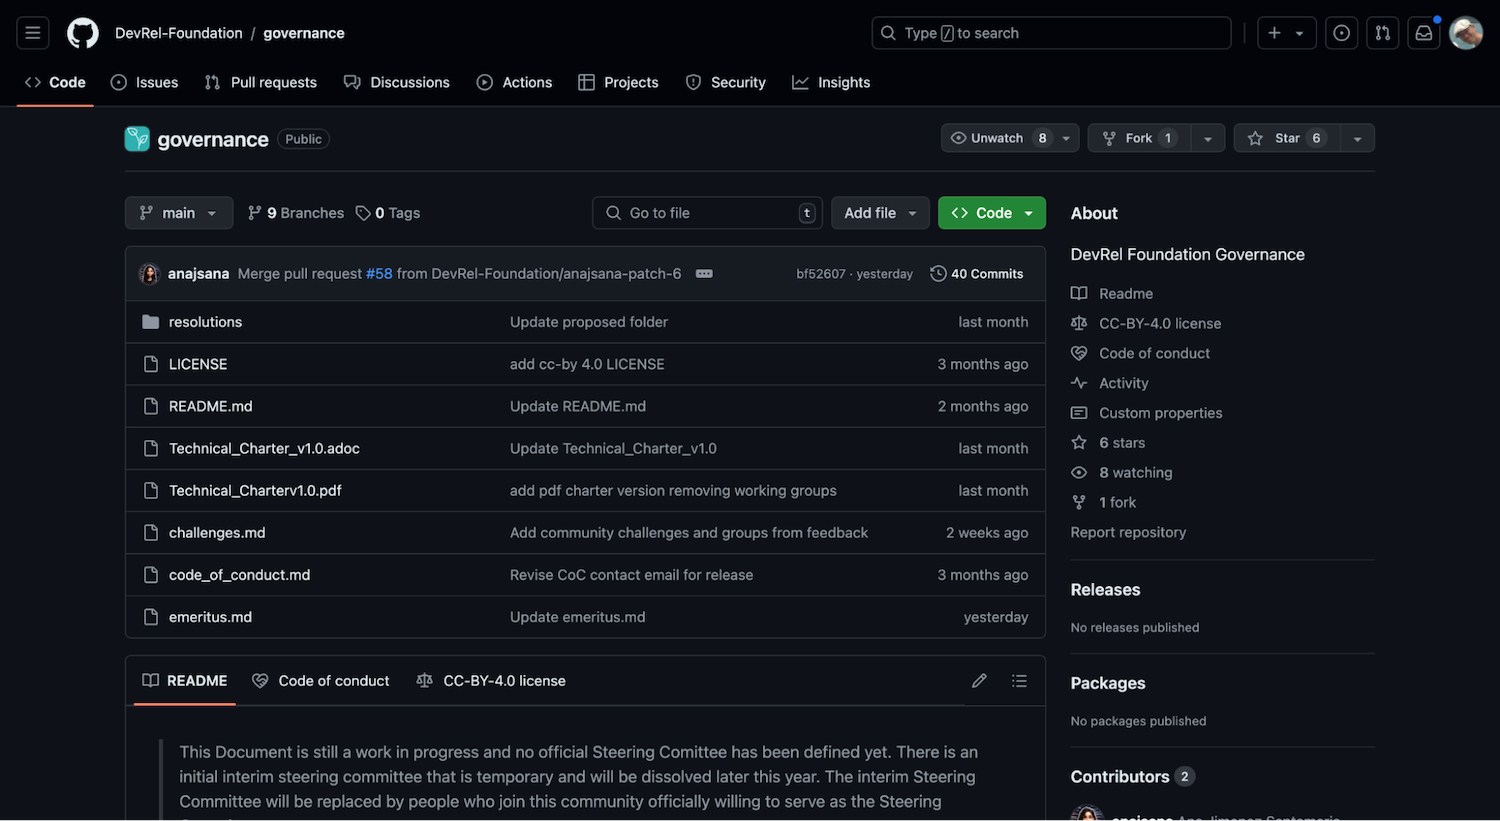Open the pull requests shortcut icon in header
Viewport: 1500px width, 821px height.
tap(1383, 33)
